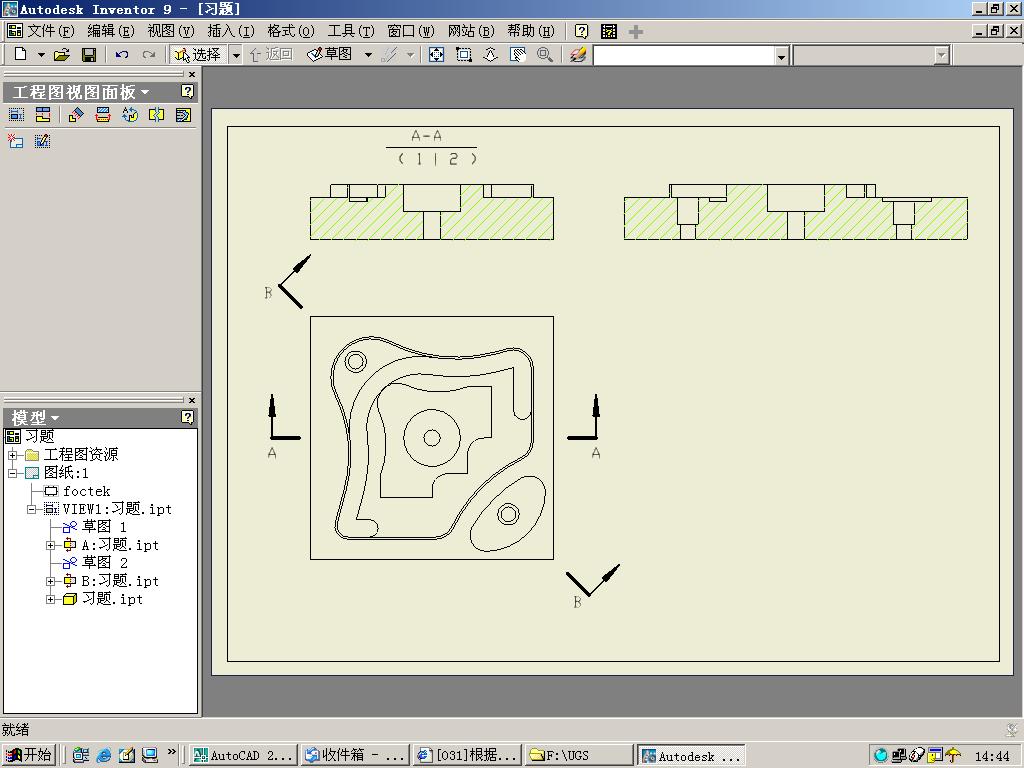The image size is (1024, 768).
Task: Activate the 选择 select tool
Action: [x=198, y=54]
